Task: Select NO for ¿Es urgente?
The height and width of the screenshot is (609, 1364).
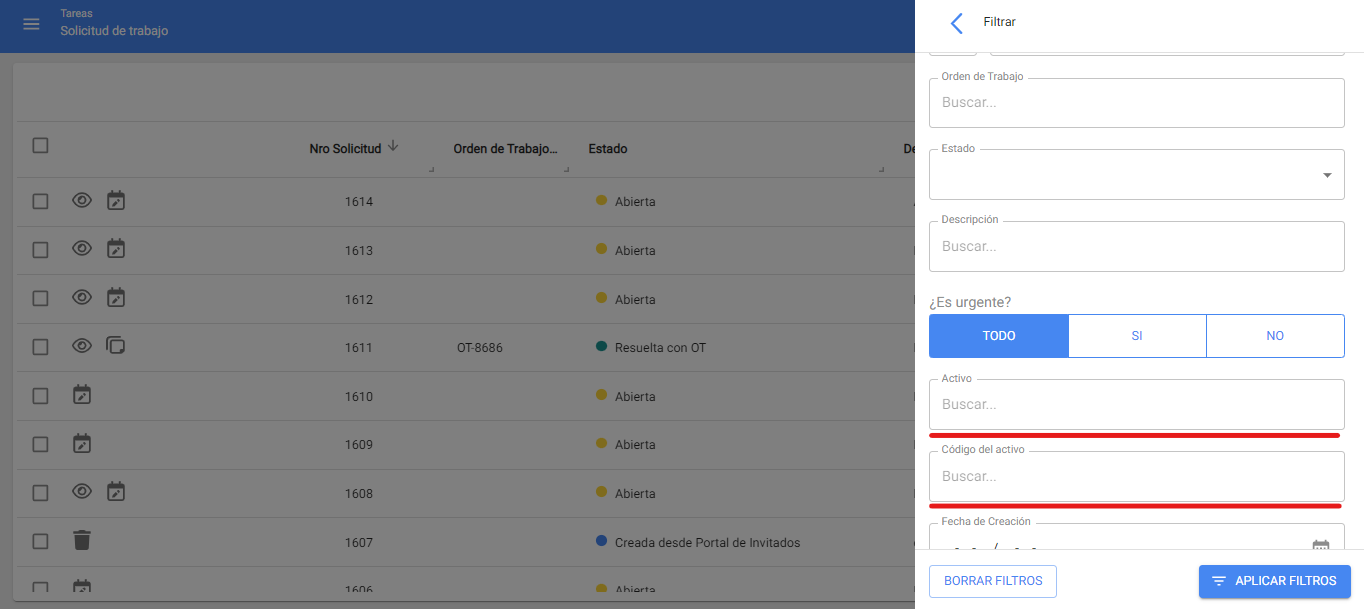Action: (x=1275, y=336)
